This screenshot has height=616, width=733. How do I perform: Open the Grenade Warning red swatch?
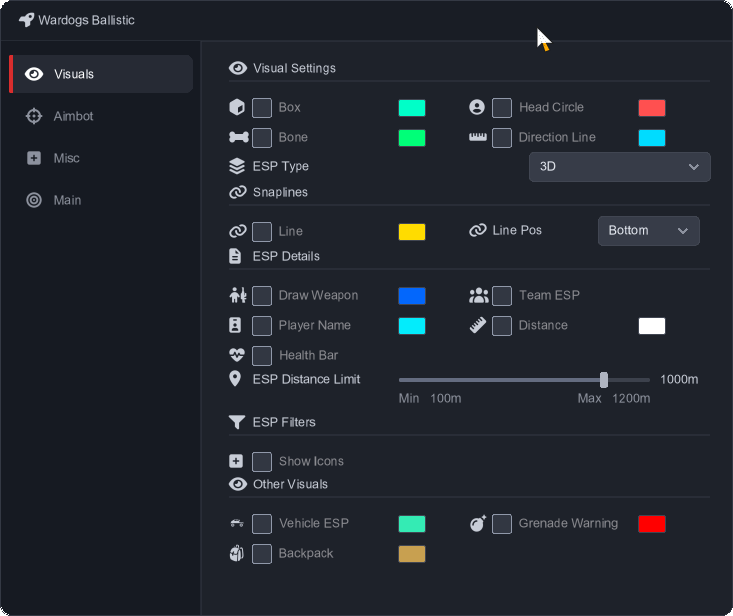(x=652, y=524)
